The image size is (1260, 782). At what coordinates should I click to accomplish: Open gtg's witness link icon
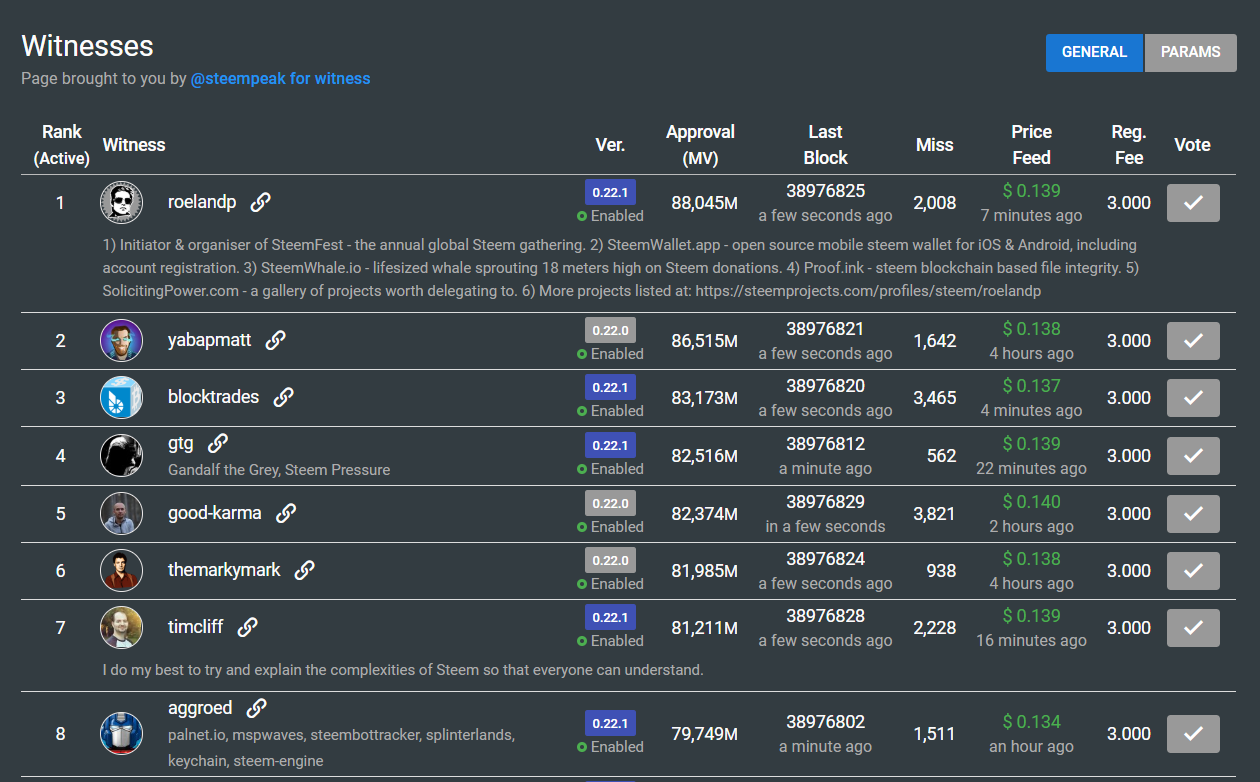pyautogui.click(x=218, y=443)
